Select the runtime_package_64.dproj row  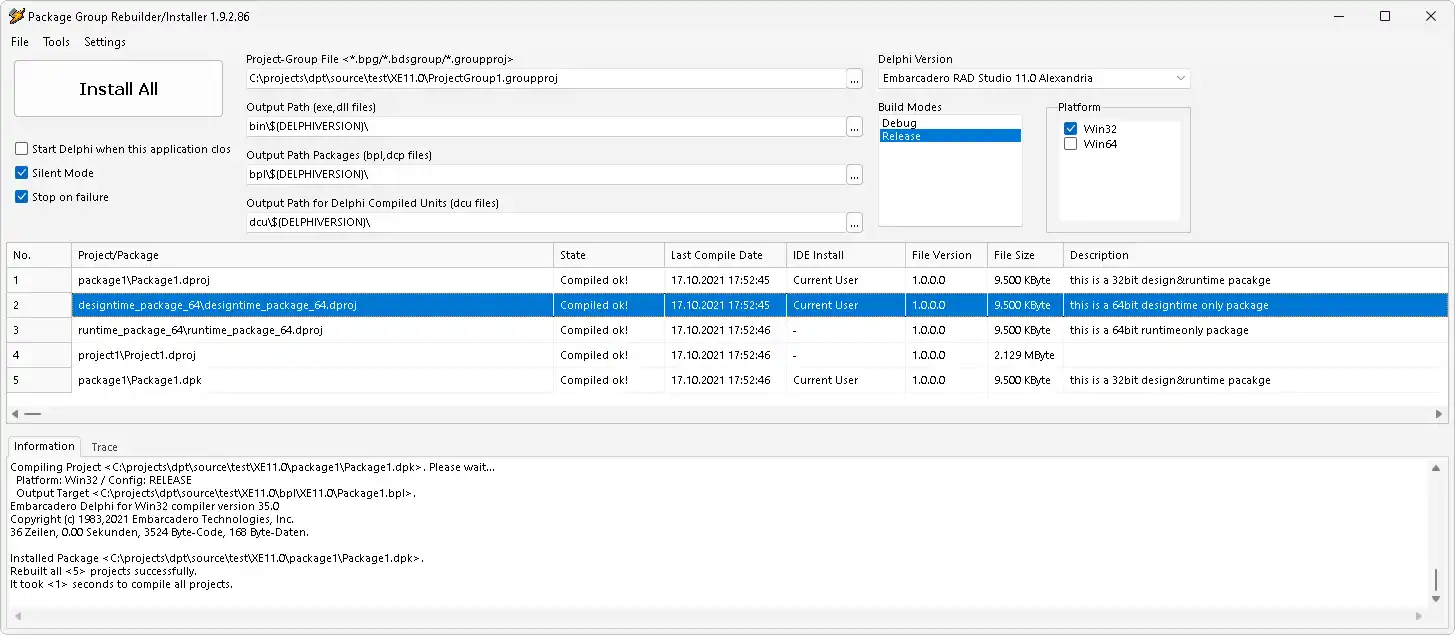point(200,330)
